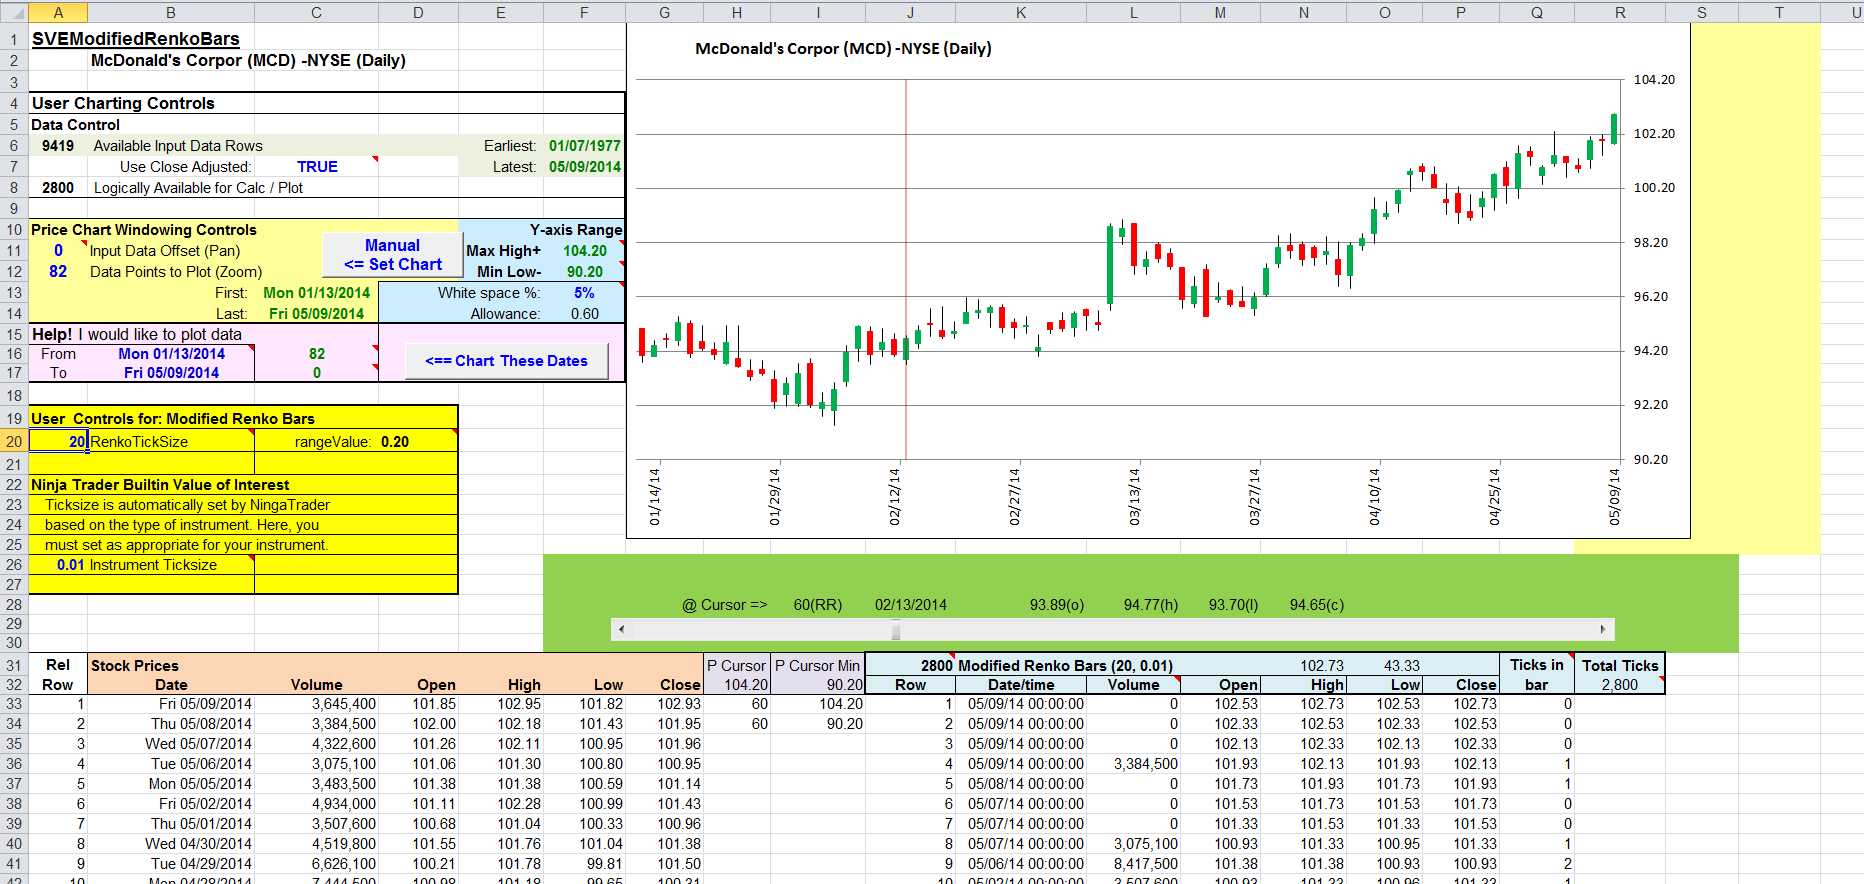Select the 2800 Logically Available value
Viewport: 1864px width, 884px height.
pos(58,188)
